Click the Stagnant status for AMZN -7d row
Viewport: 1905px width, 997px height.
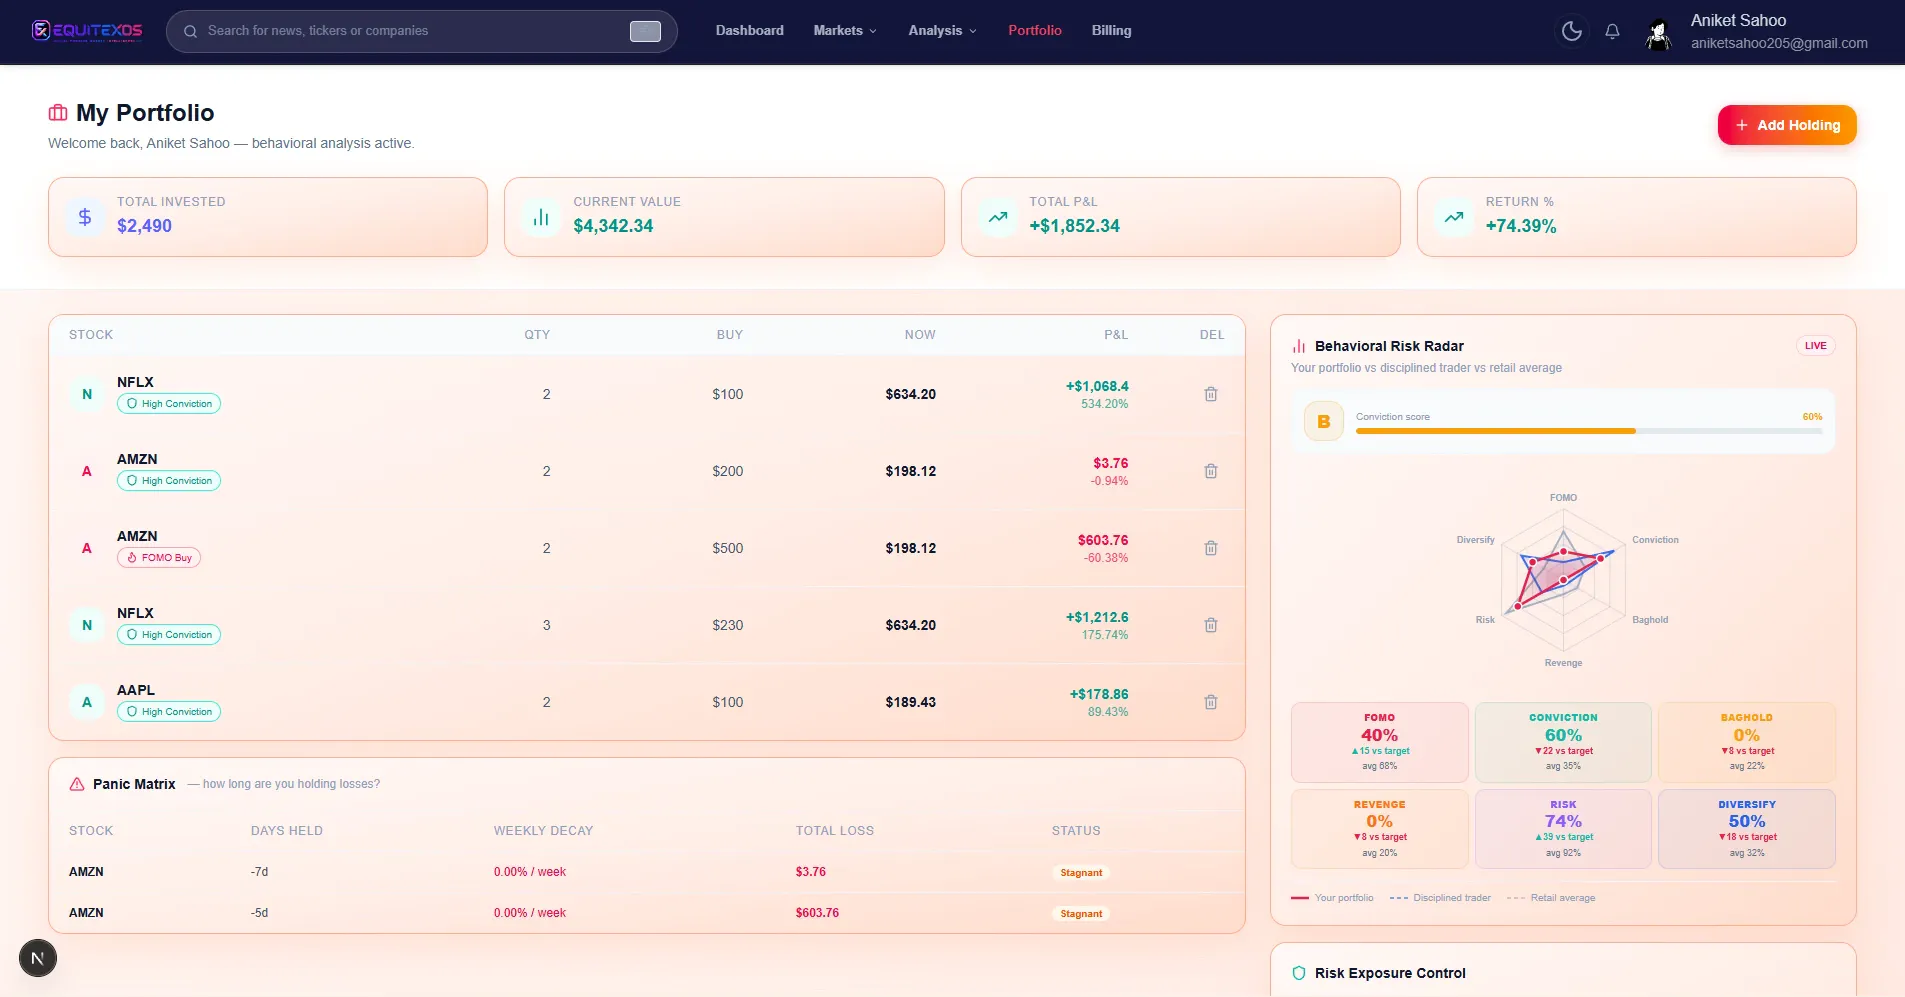click(1081, 873)
